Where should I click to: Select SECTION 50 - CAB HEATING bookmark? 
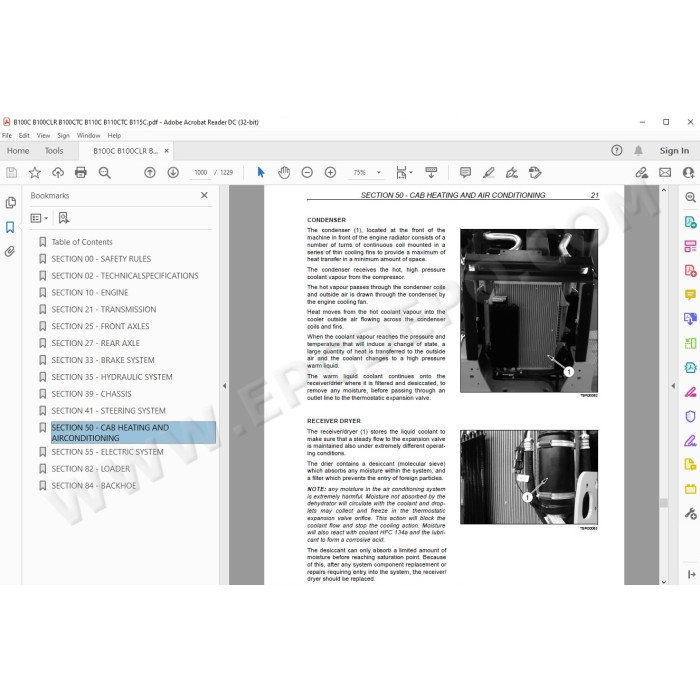(x=133, y=433)
